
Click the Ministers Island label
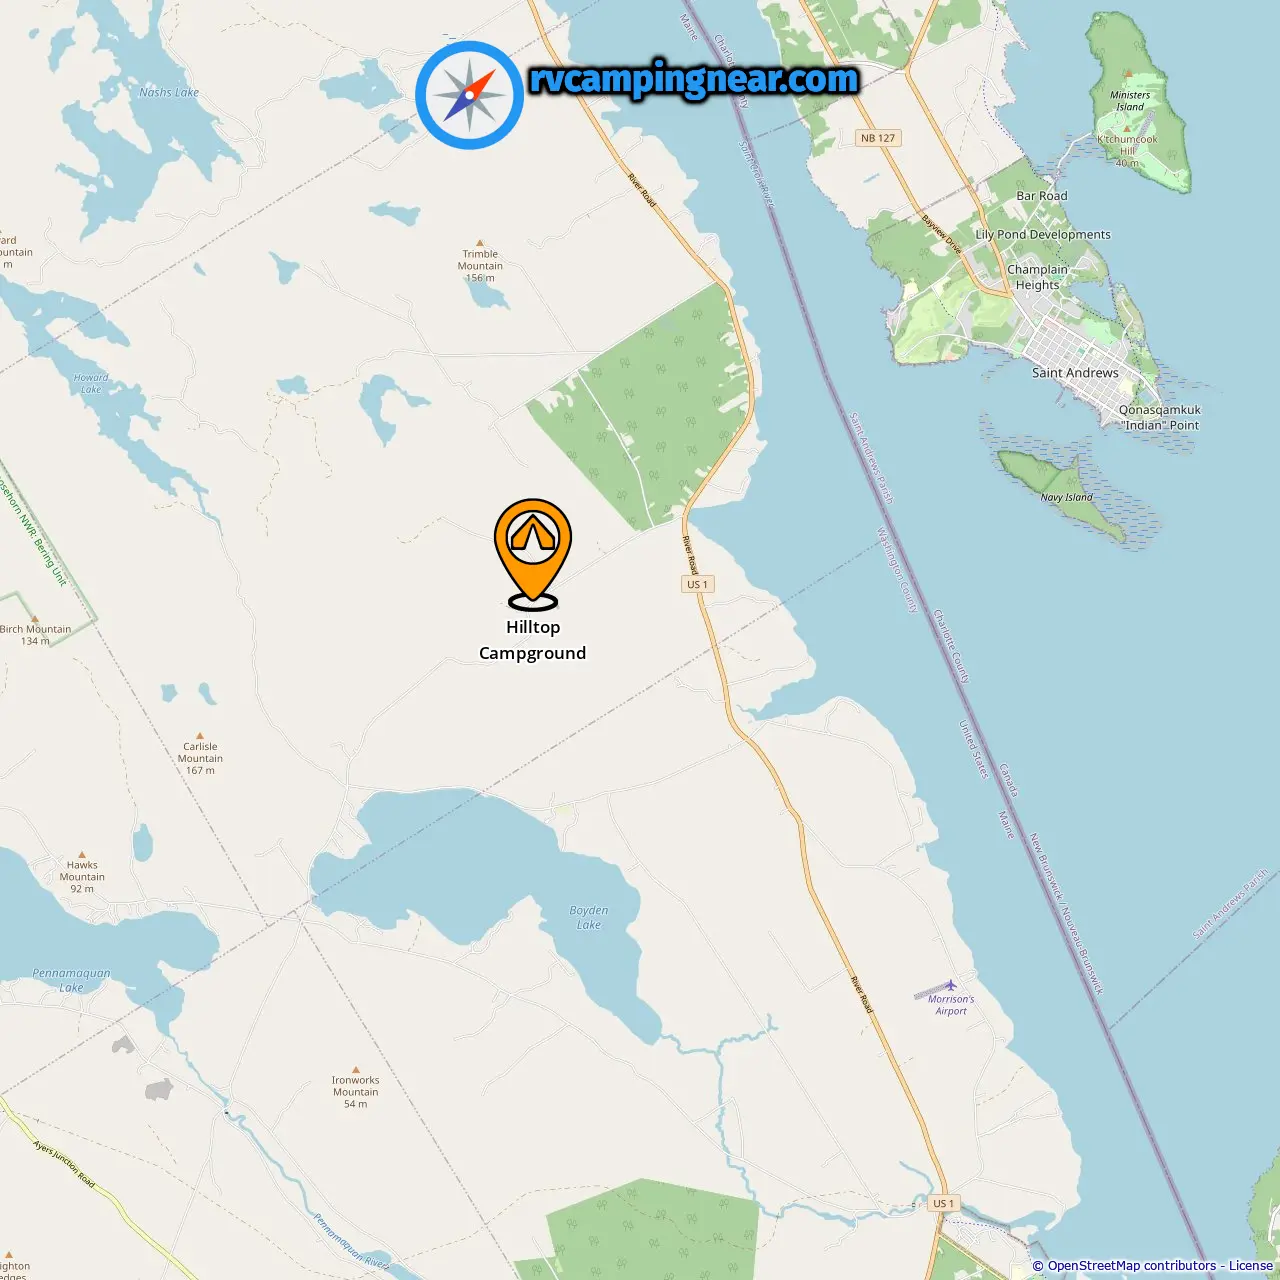[1130, 101]
